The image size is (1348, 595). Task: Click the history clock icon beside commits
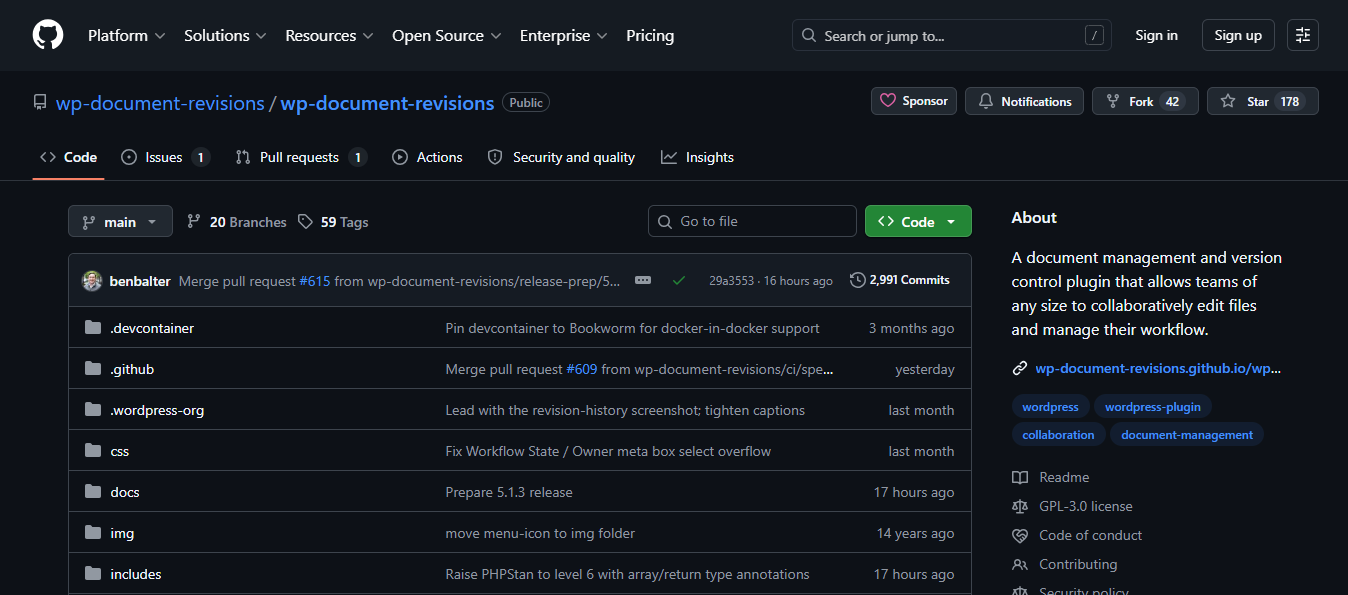(858, 280)
